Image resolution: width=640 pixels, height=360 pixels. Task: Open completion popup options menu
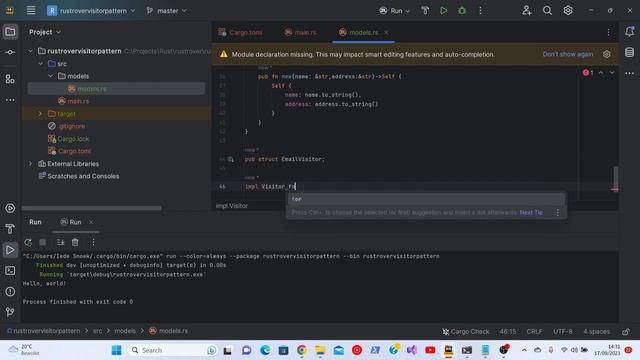[x=558, y=213]
